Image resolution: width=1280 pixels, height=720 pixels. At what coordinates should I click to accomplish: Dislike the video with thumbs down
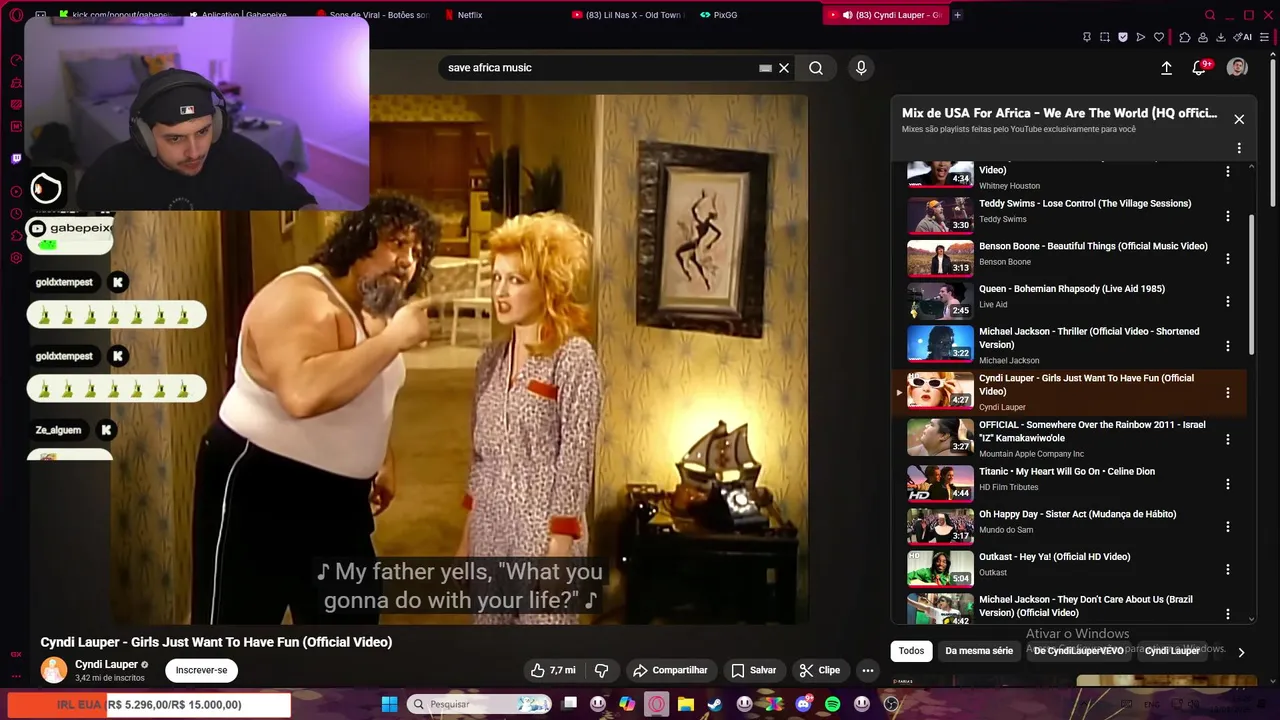click(x=602, y=670)
